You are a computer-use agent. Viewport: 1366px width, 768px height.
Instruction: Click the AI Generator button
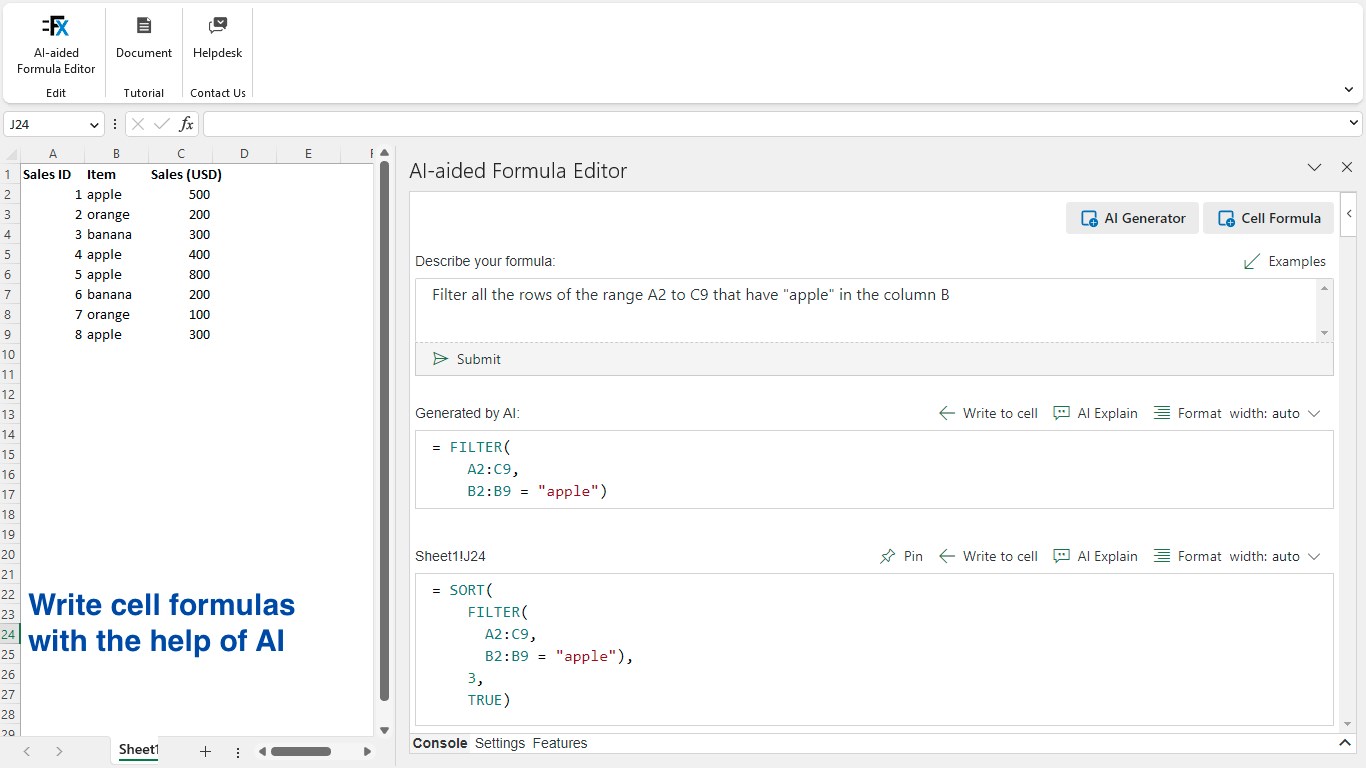point(1133,218)
